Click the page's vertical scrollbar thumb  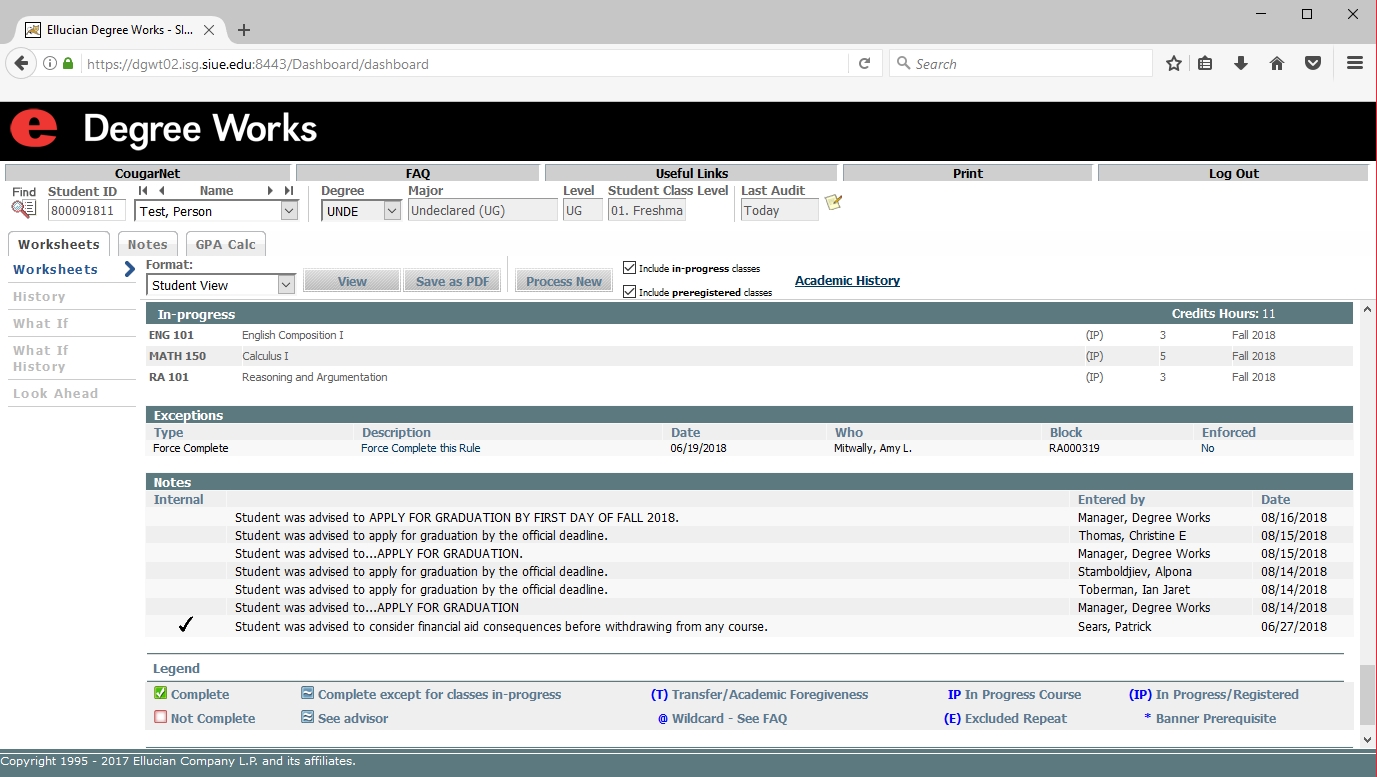(1367, 694)
